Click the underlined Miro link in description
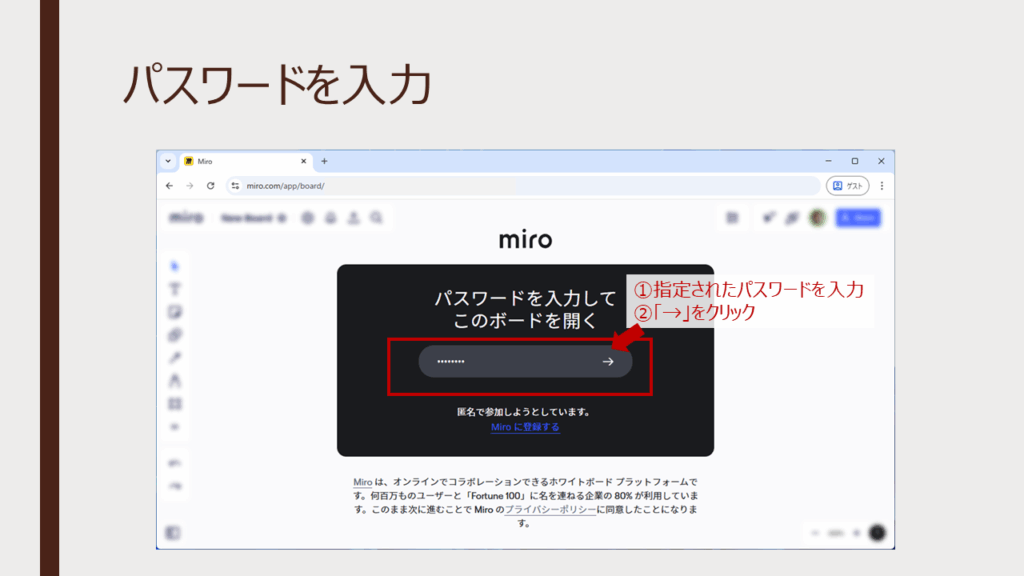This screenshot has height=576, width=1024. coord(362,482)
